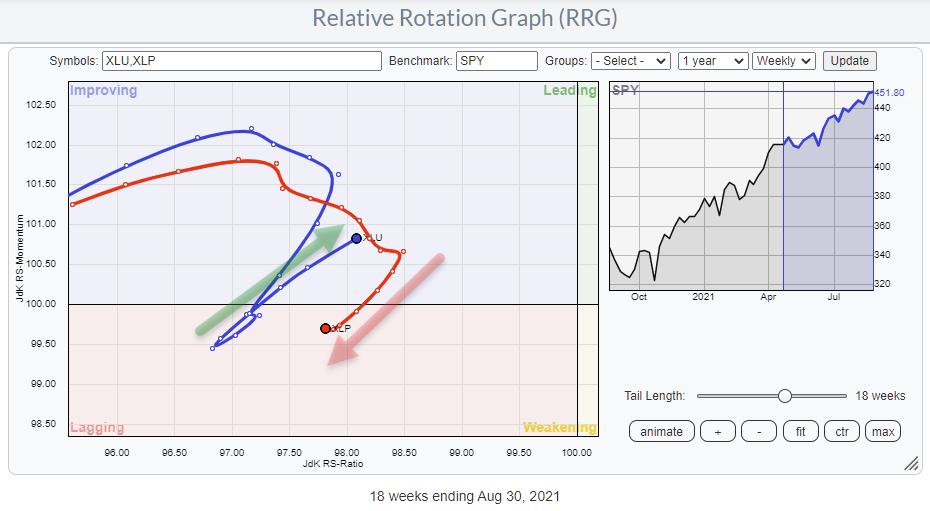This screenshot has width=930, height=511.
Task: Click the animate button
Action: pyautogui.click(x=662, y=431)
